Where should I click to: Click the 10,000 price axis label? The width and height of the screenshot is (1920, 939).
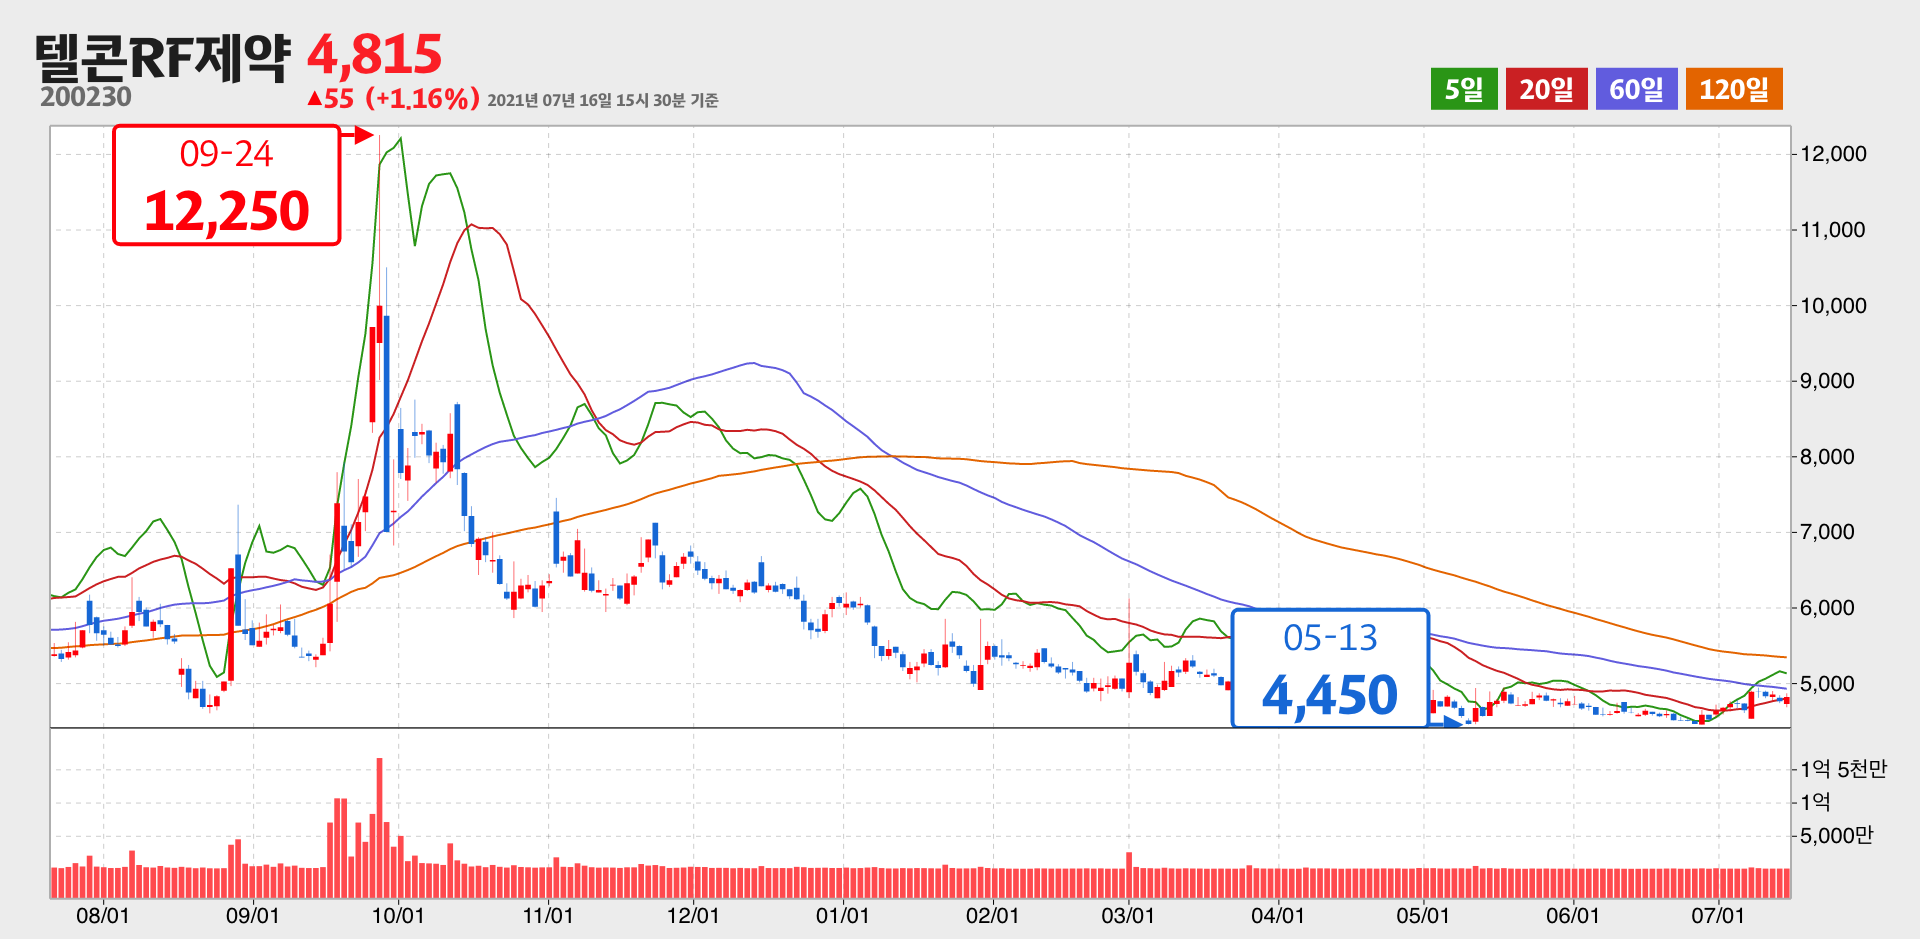[x=1833, y=306]
